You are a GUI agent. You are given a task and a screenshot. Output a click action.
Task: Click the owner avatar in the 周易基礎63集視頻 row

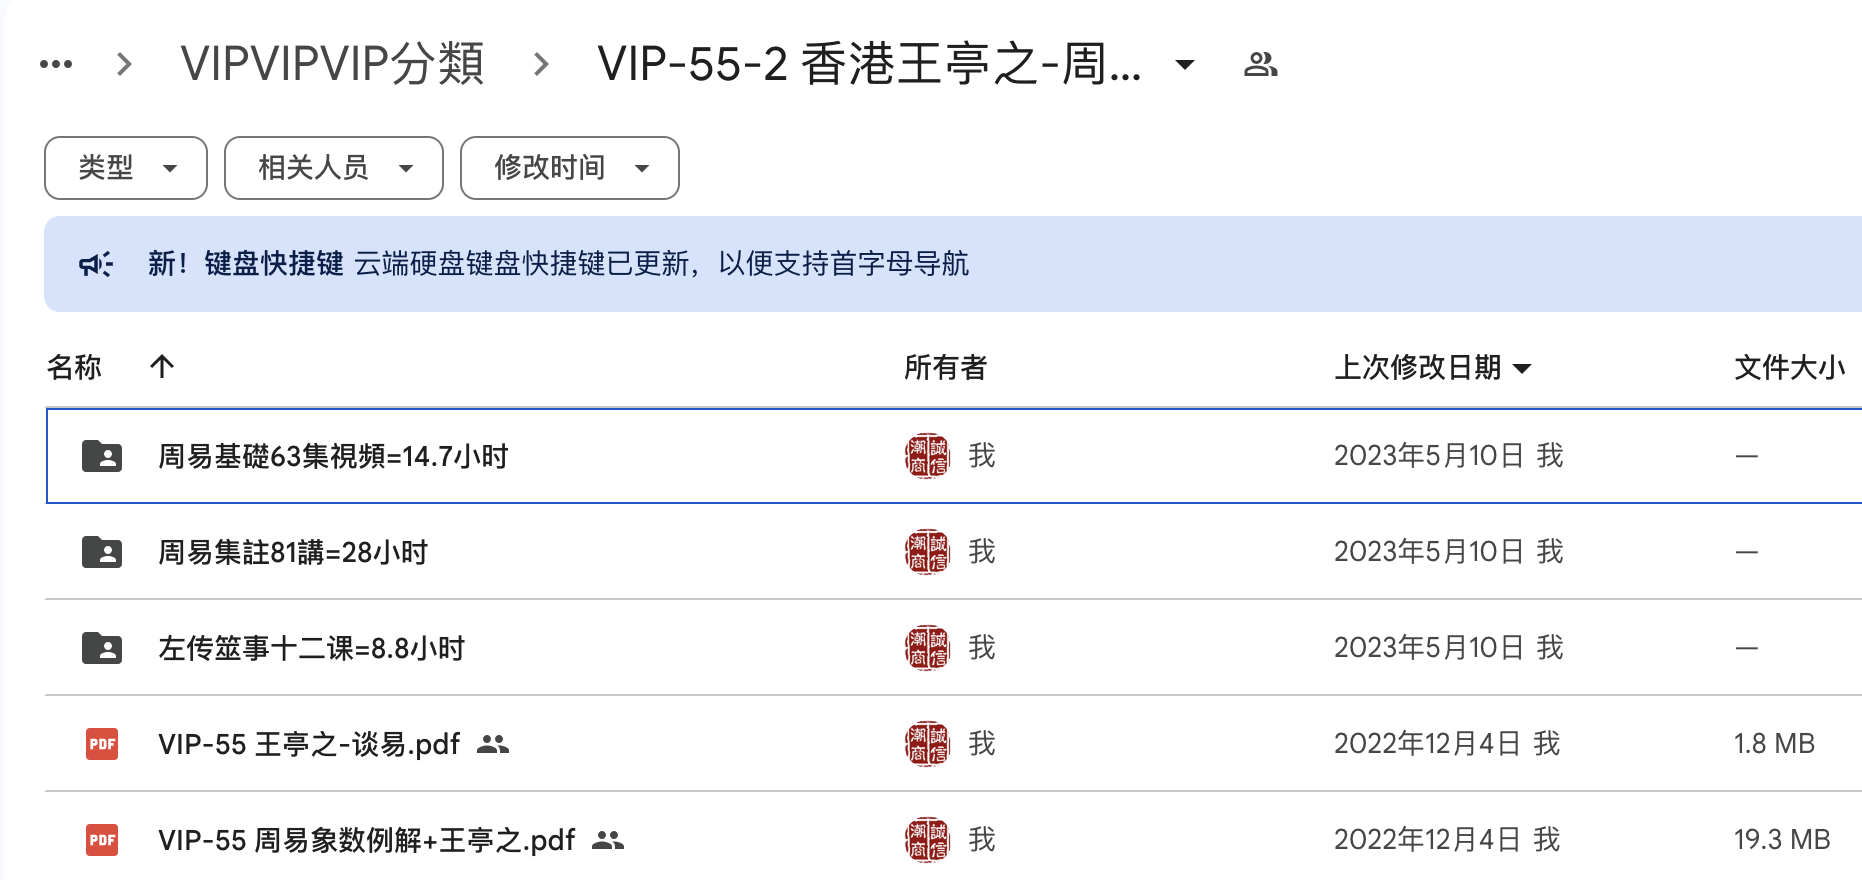click(x=927, y=456)
